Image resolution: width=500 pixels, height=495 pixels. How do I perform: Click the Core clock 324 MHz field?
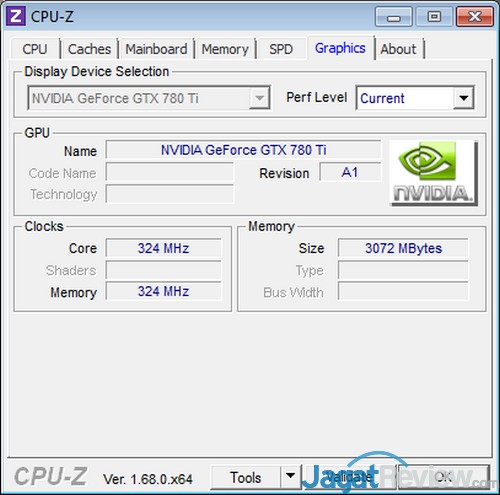(163, 248)
